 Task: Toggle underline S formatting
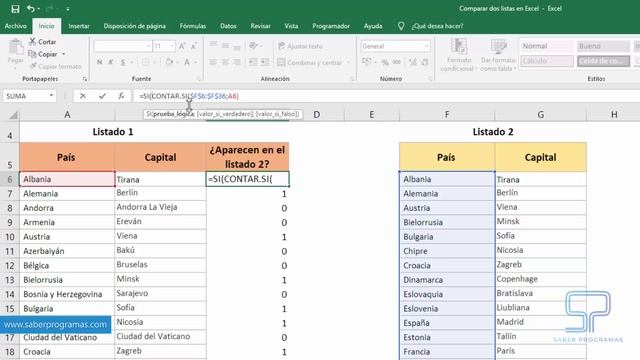[x=123, y=62]
